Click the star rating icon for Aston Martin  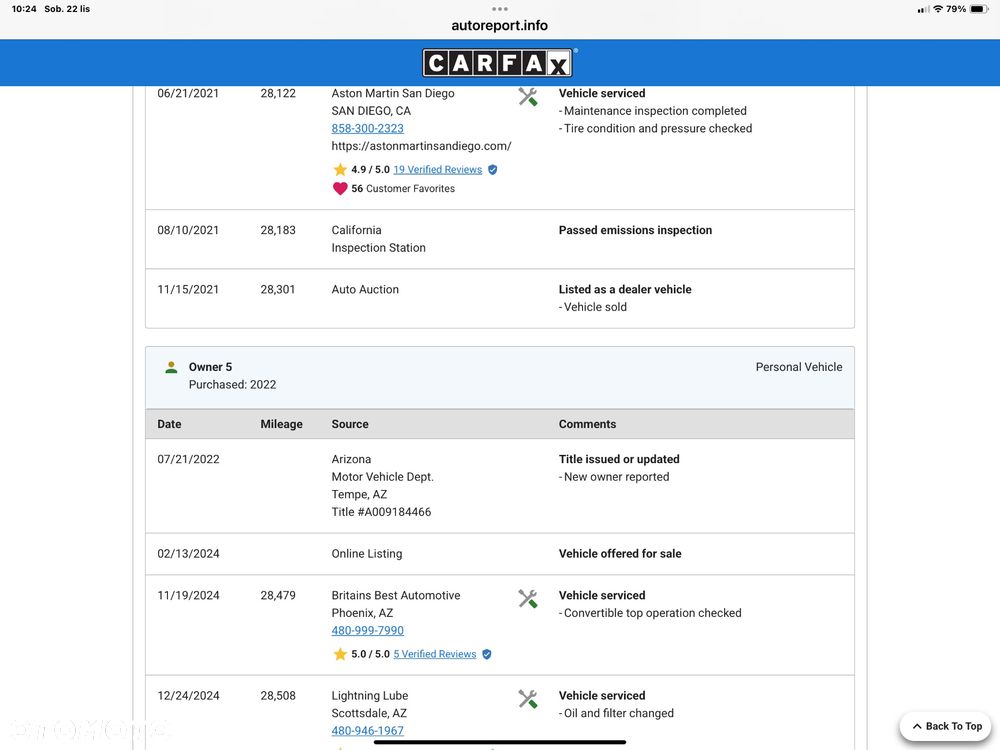point(340,170)
